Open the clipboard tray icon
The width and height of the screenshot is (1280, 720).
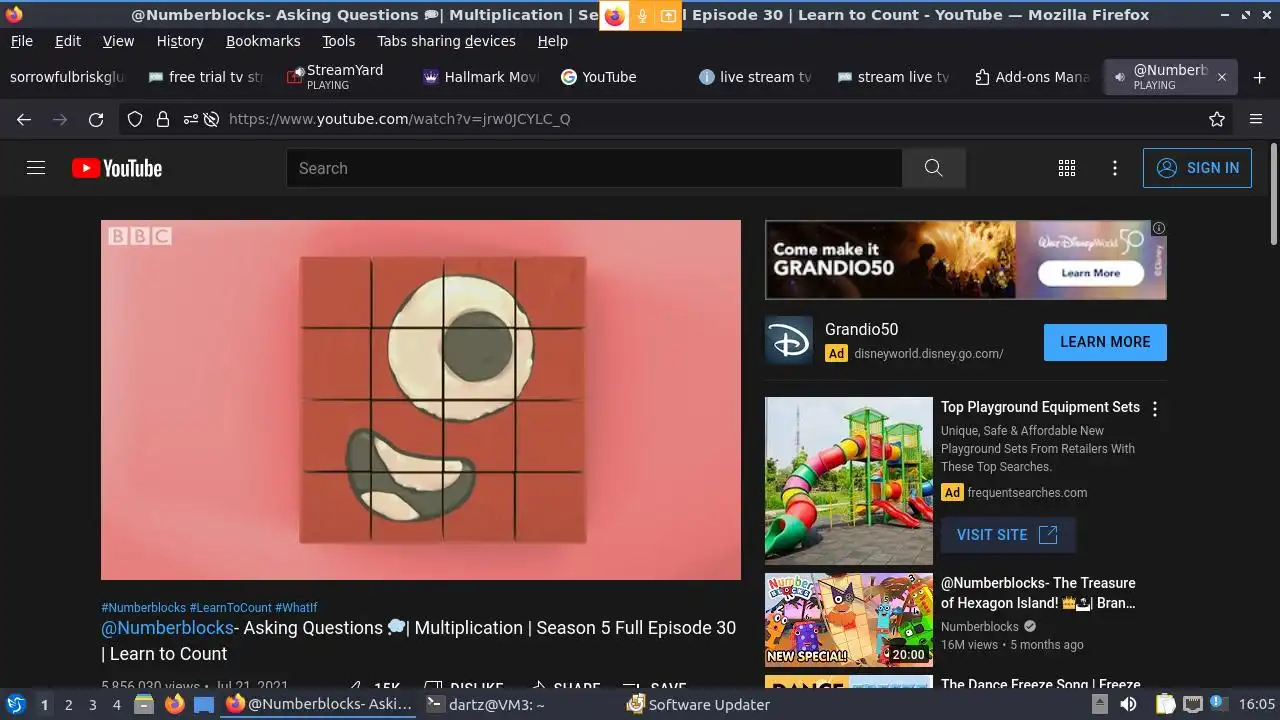click(1166, 704)
